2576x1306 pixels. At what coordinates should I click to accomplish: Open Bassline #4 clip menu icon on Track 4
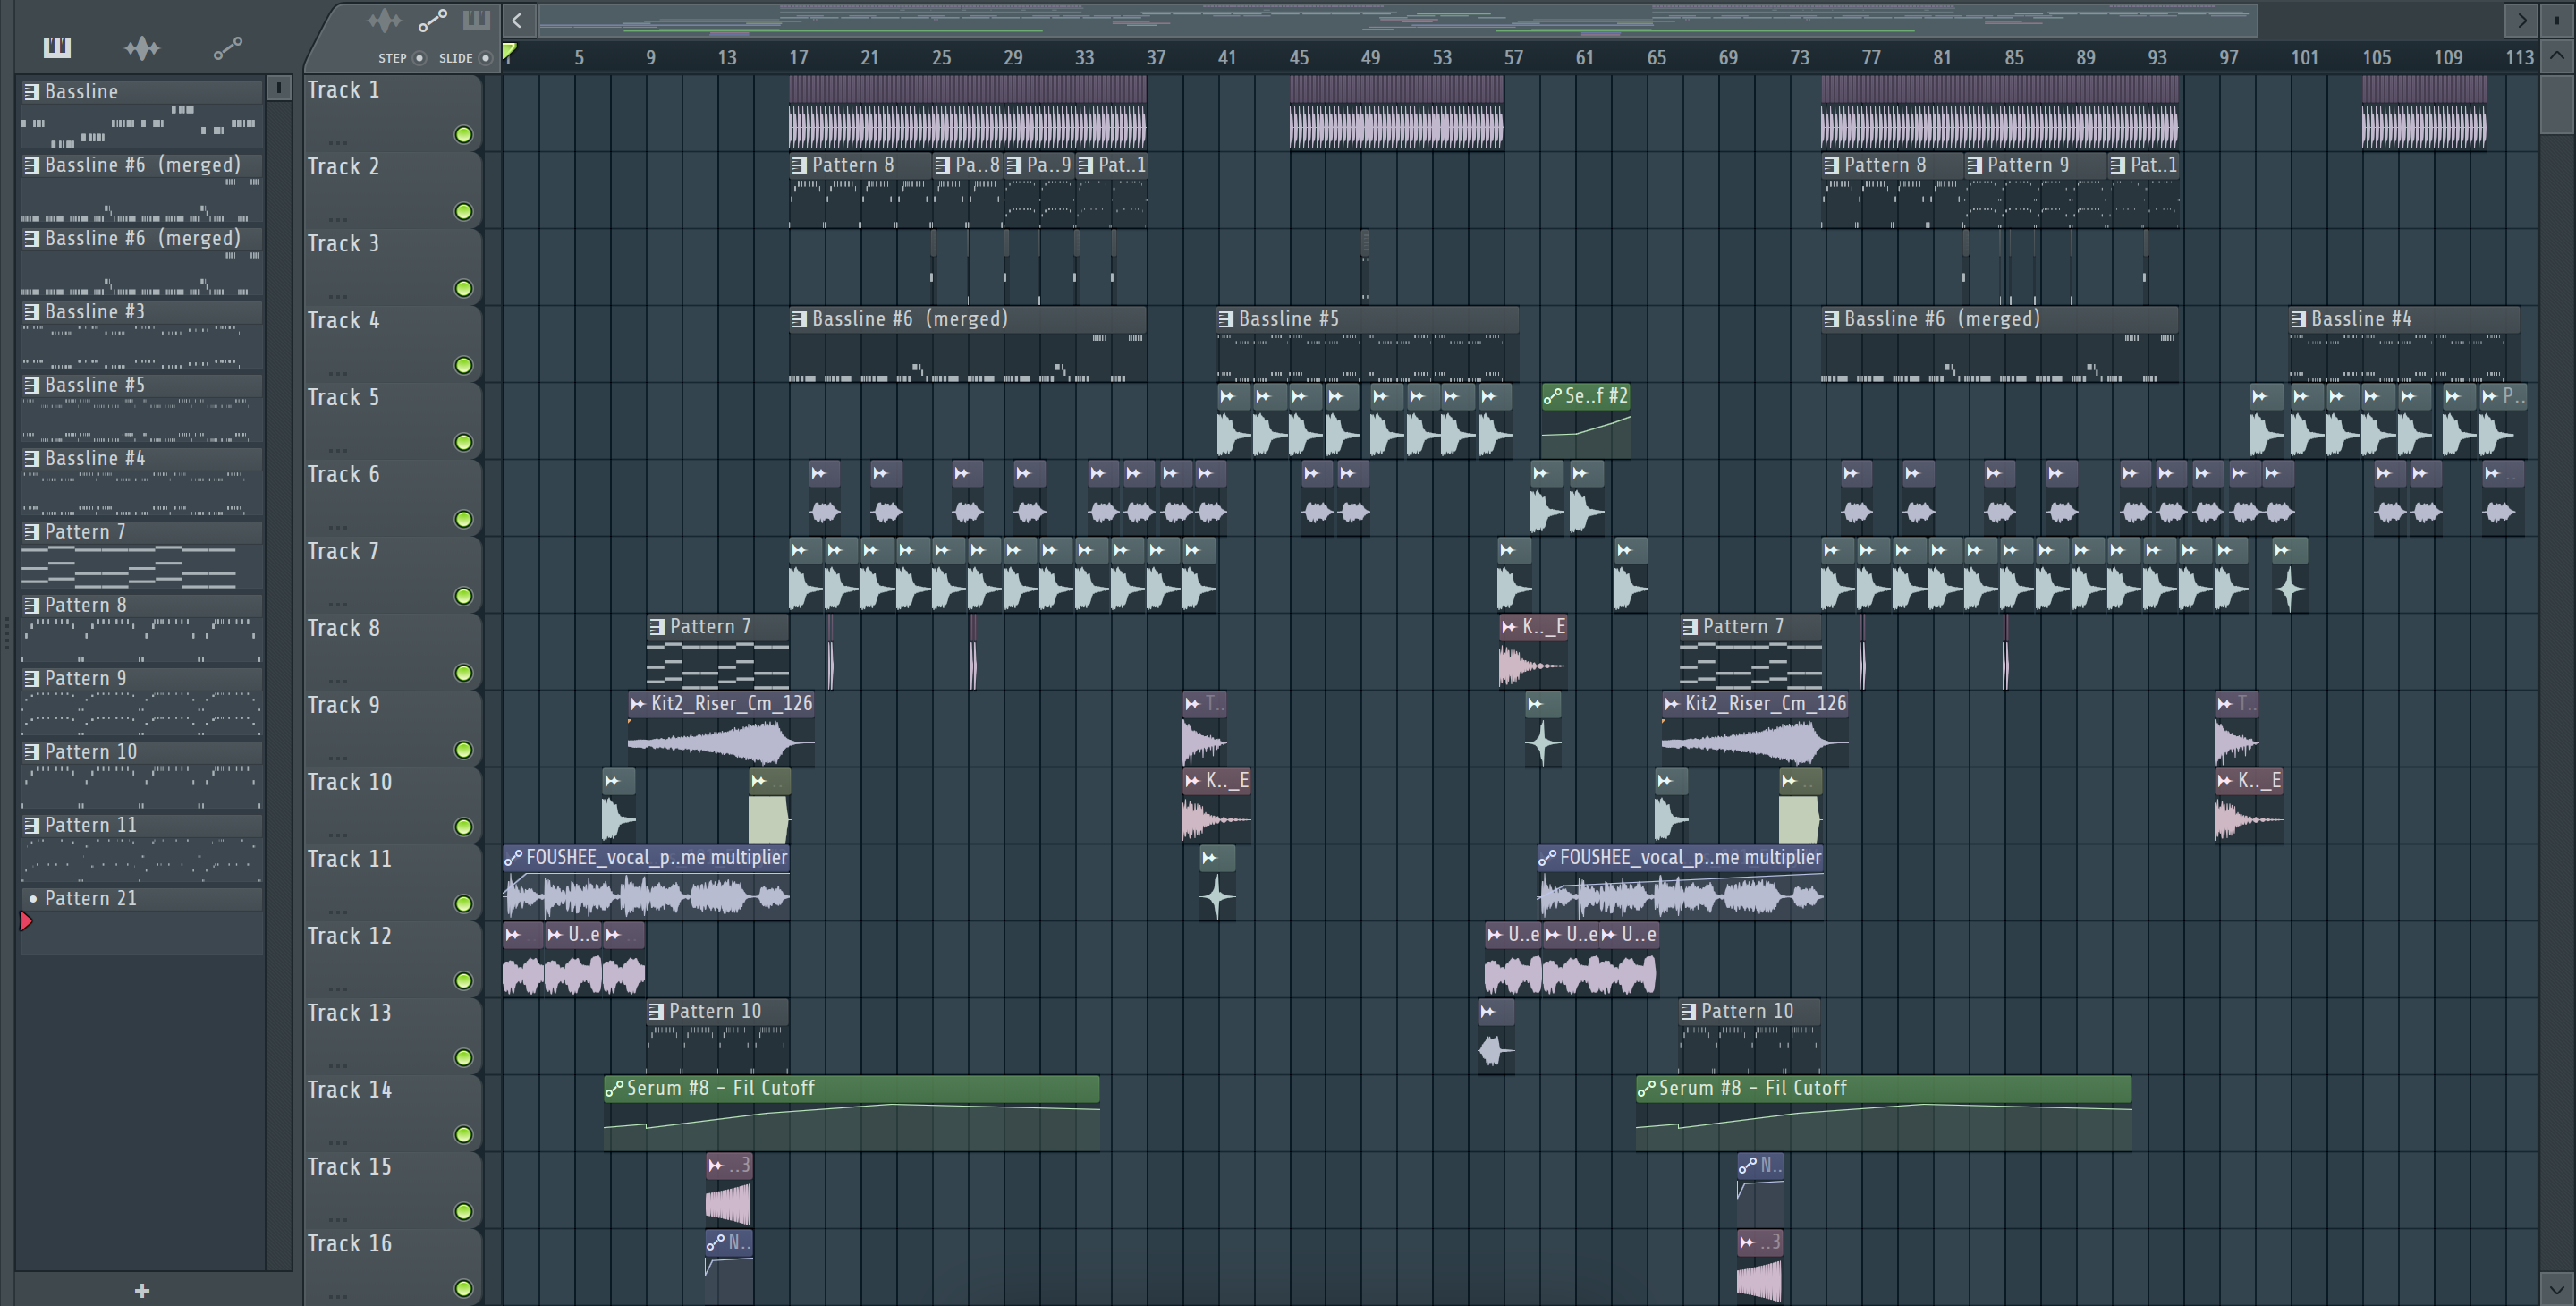(2298, 319)
